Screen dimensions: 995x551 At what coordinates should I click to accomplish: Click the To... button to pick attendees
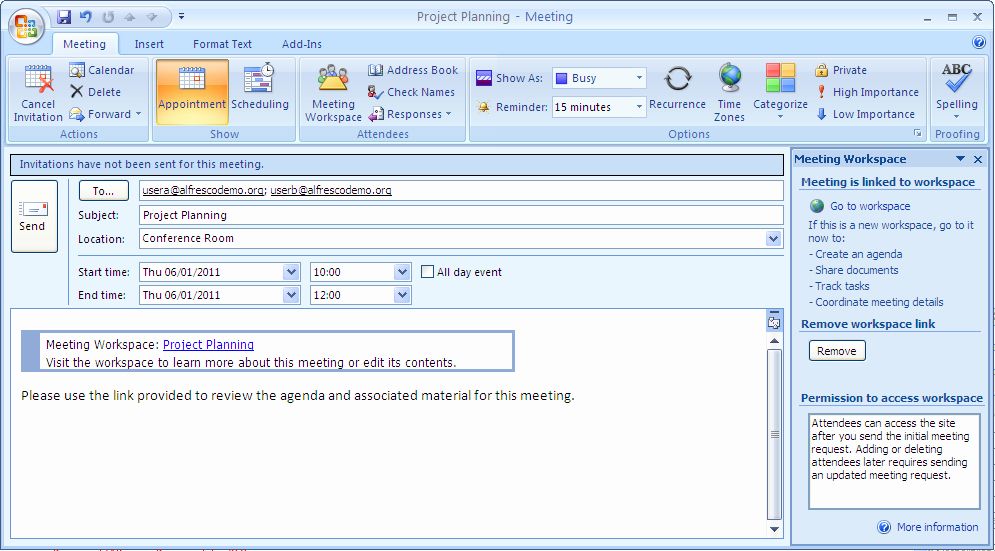point(103,190)
